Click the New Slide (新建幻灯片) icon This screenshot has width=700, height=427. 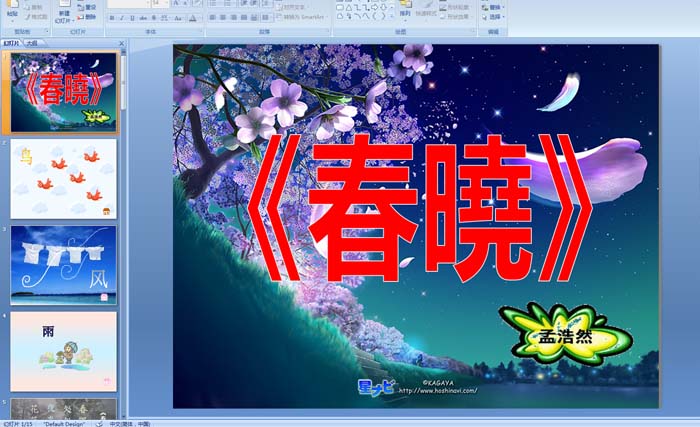click(65, 4)
